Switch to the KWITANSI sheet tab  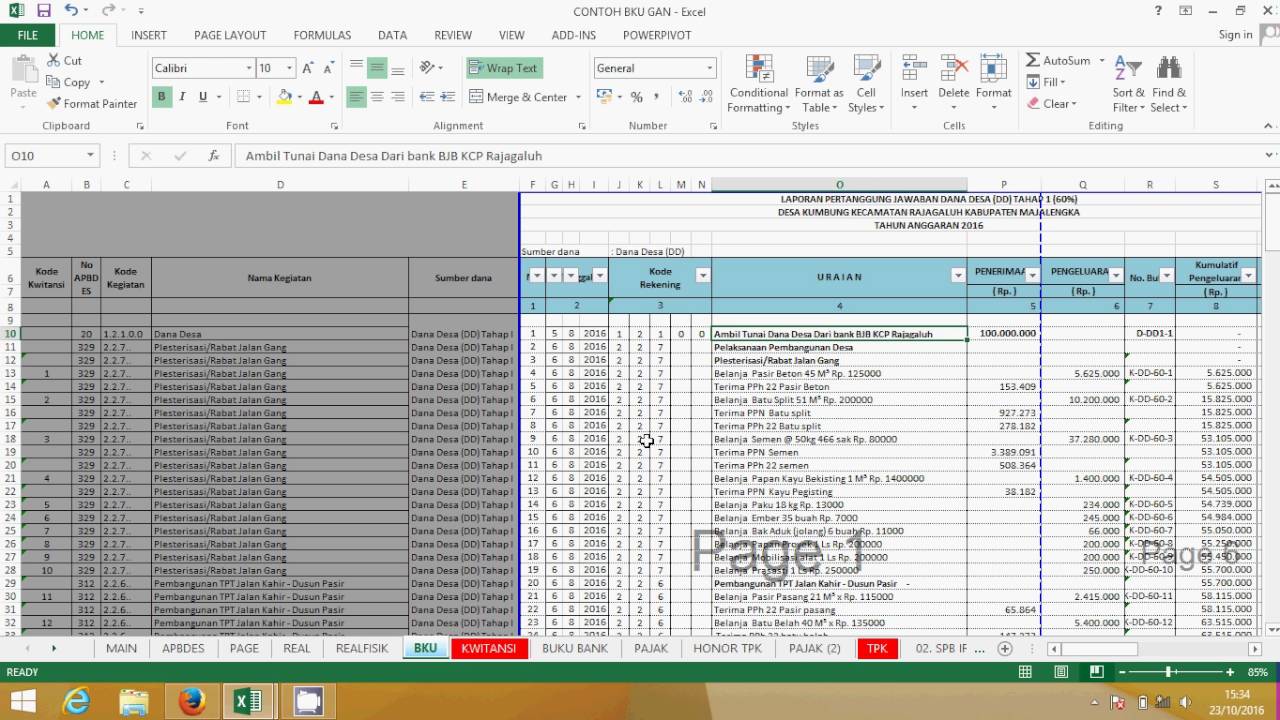pyautogui.click(x=488, y=648)
